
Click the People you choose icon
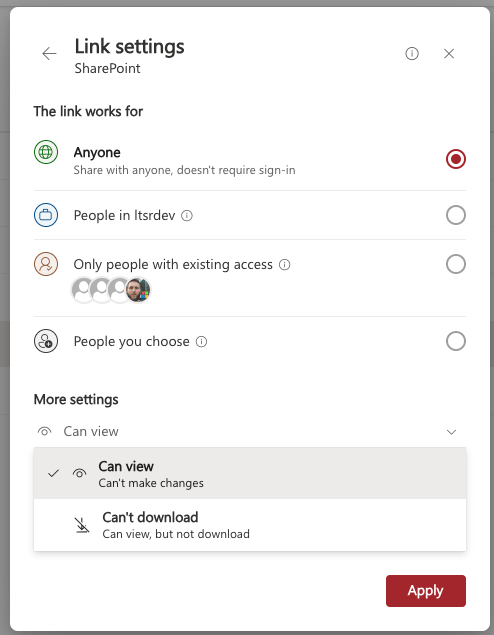click(46, 341)
